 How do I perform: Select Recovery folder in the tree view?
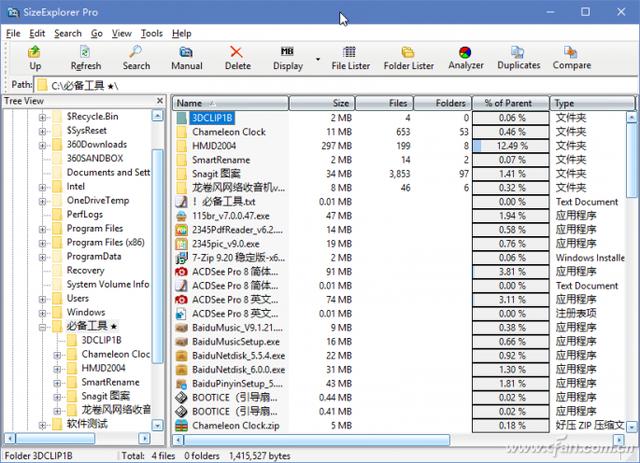(x=85, y=270)
